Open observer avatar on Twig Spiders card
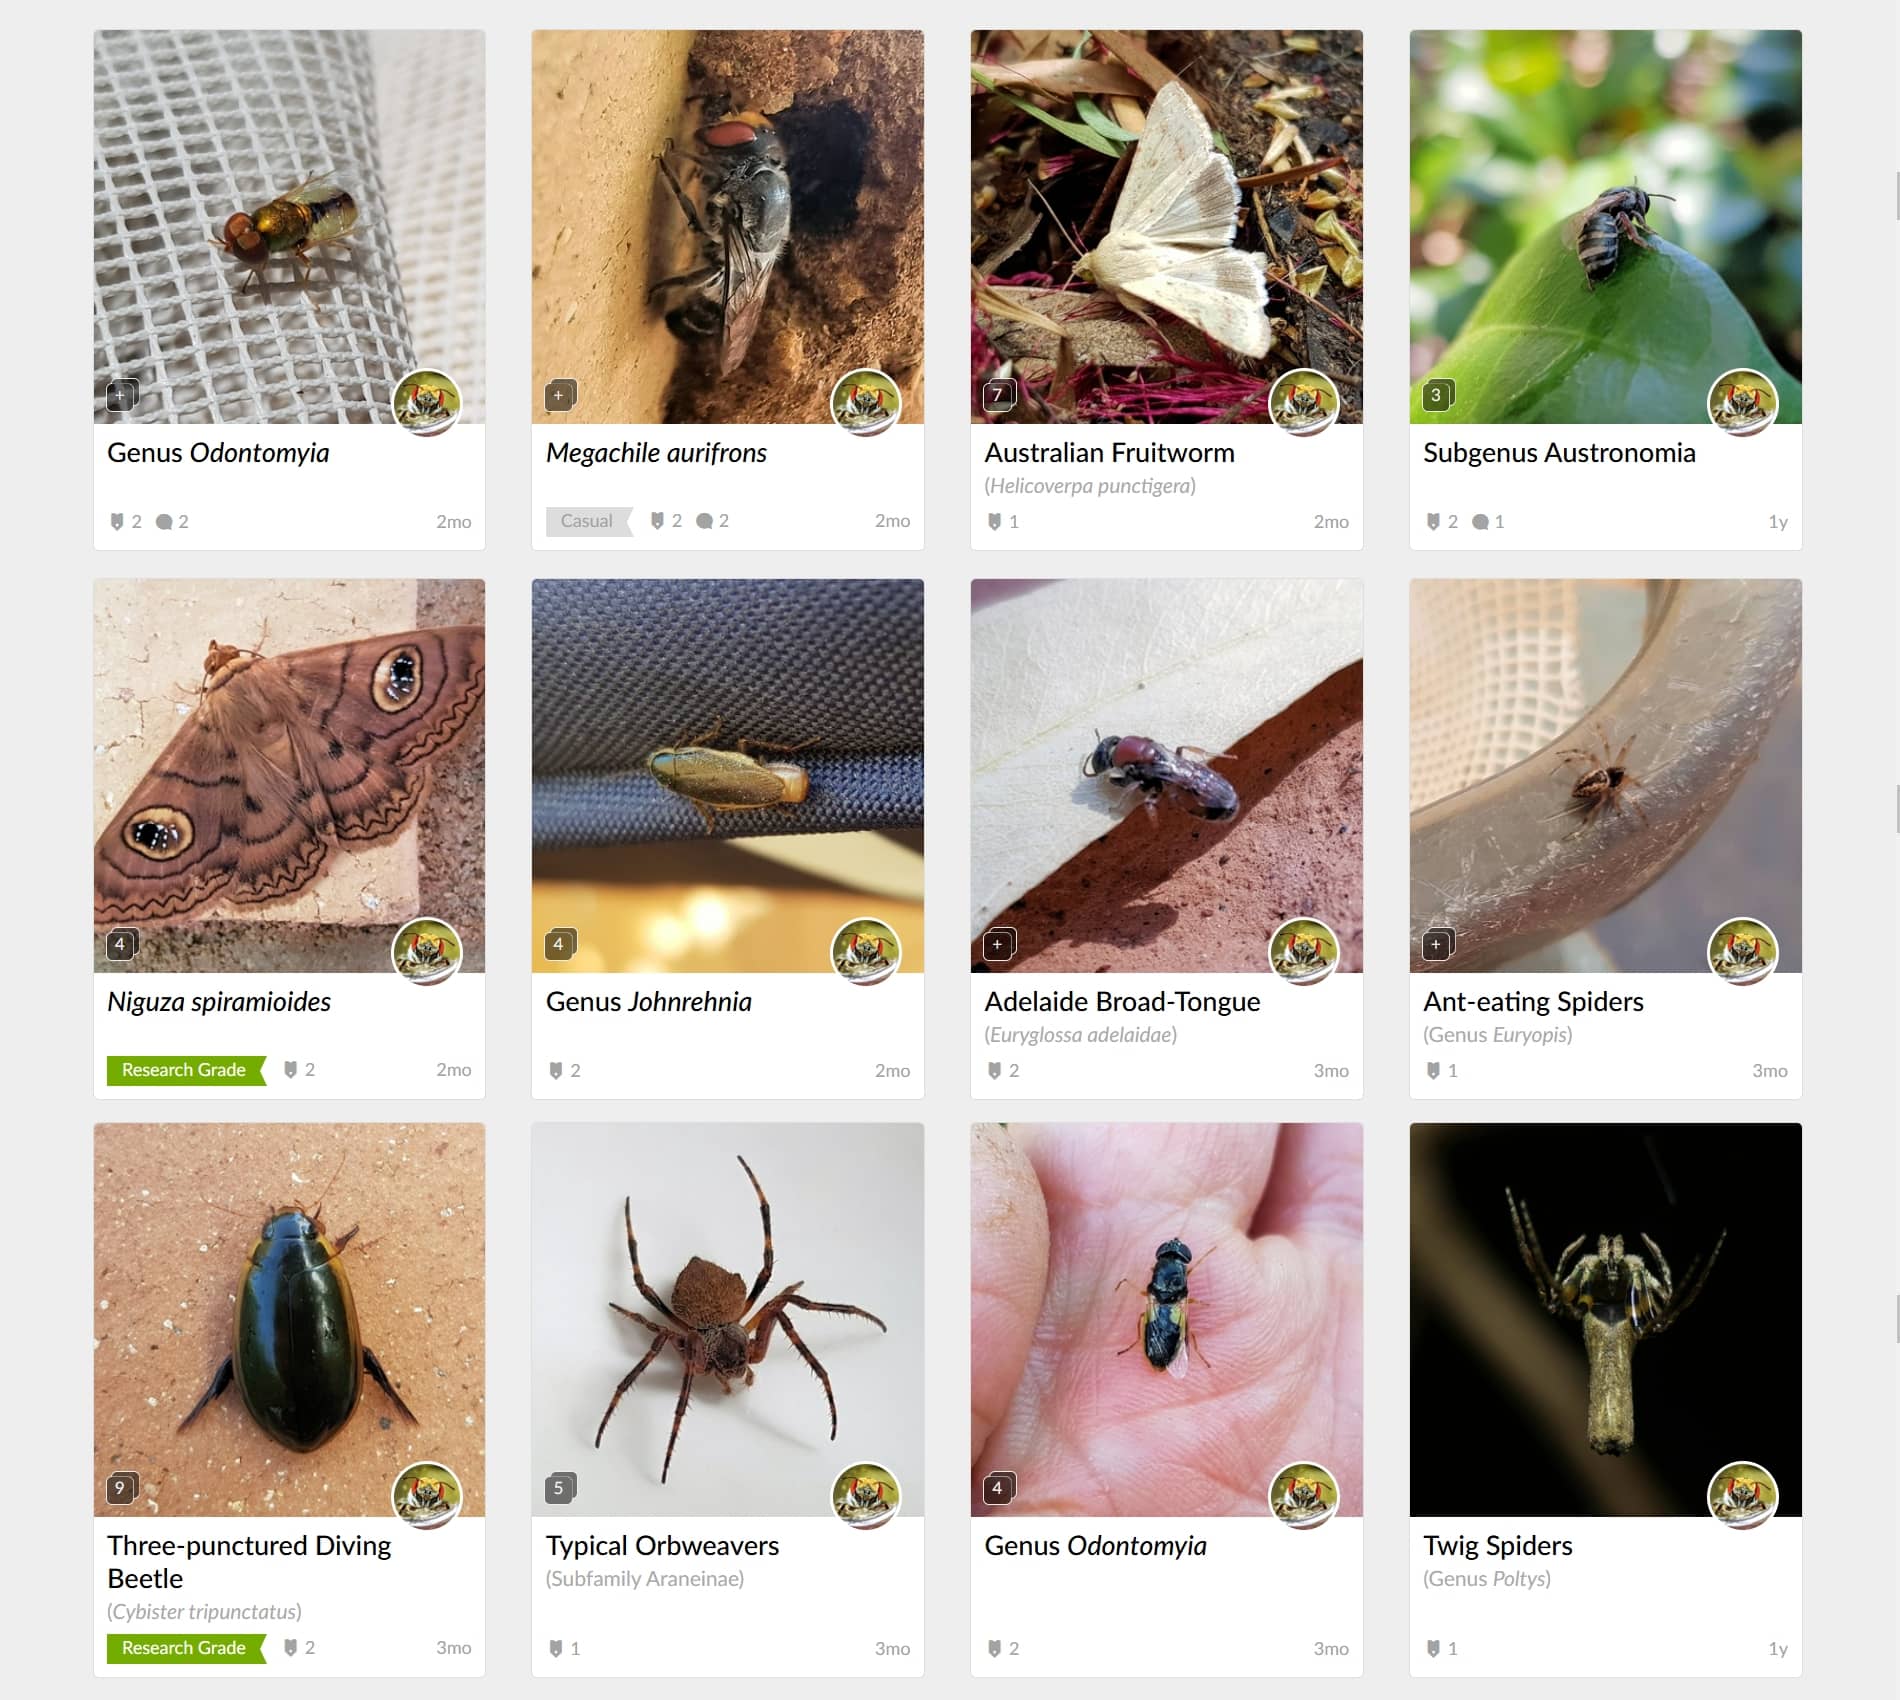Image resolution: width=1900 pixels, height=1700 pixels. pyautogui.click(x=1743, y=1495)
